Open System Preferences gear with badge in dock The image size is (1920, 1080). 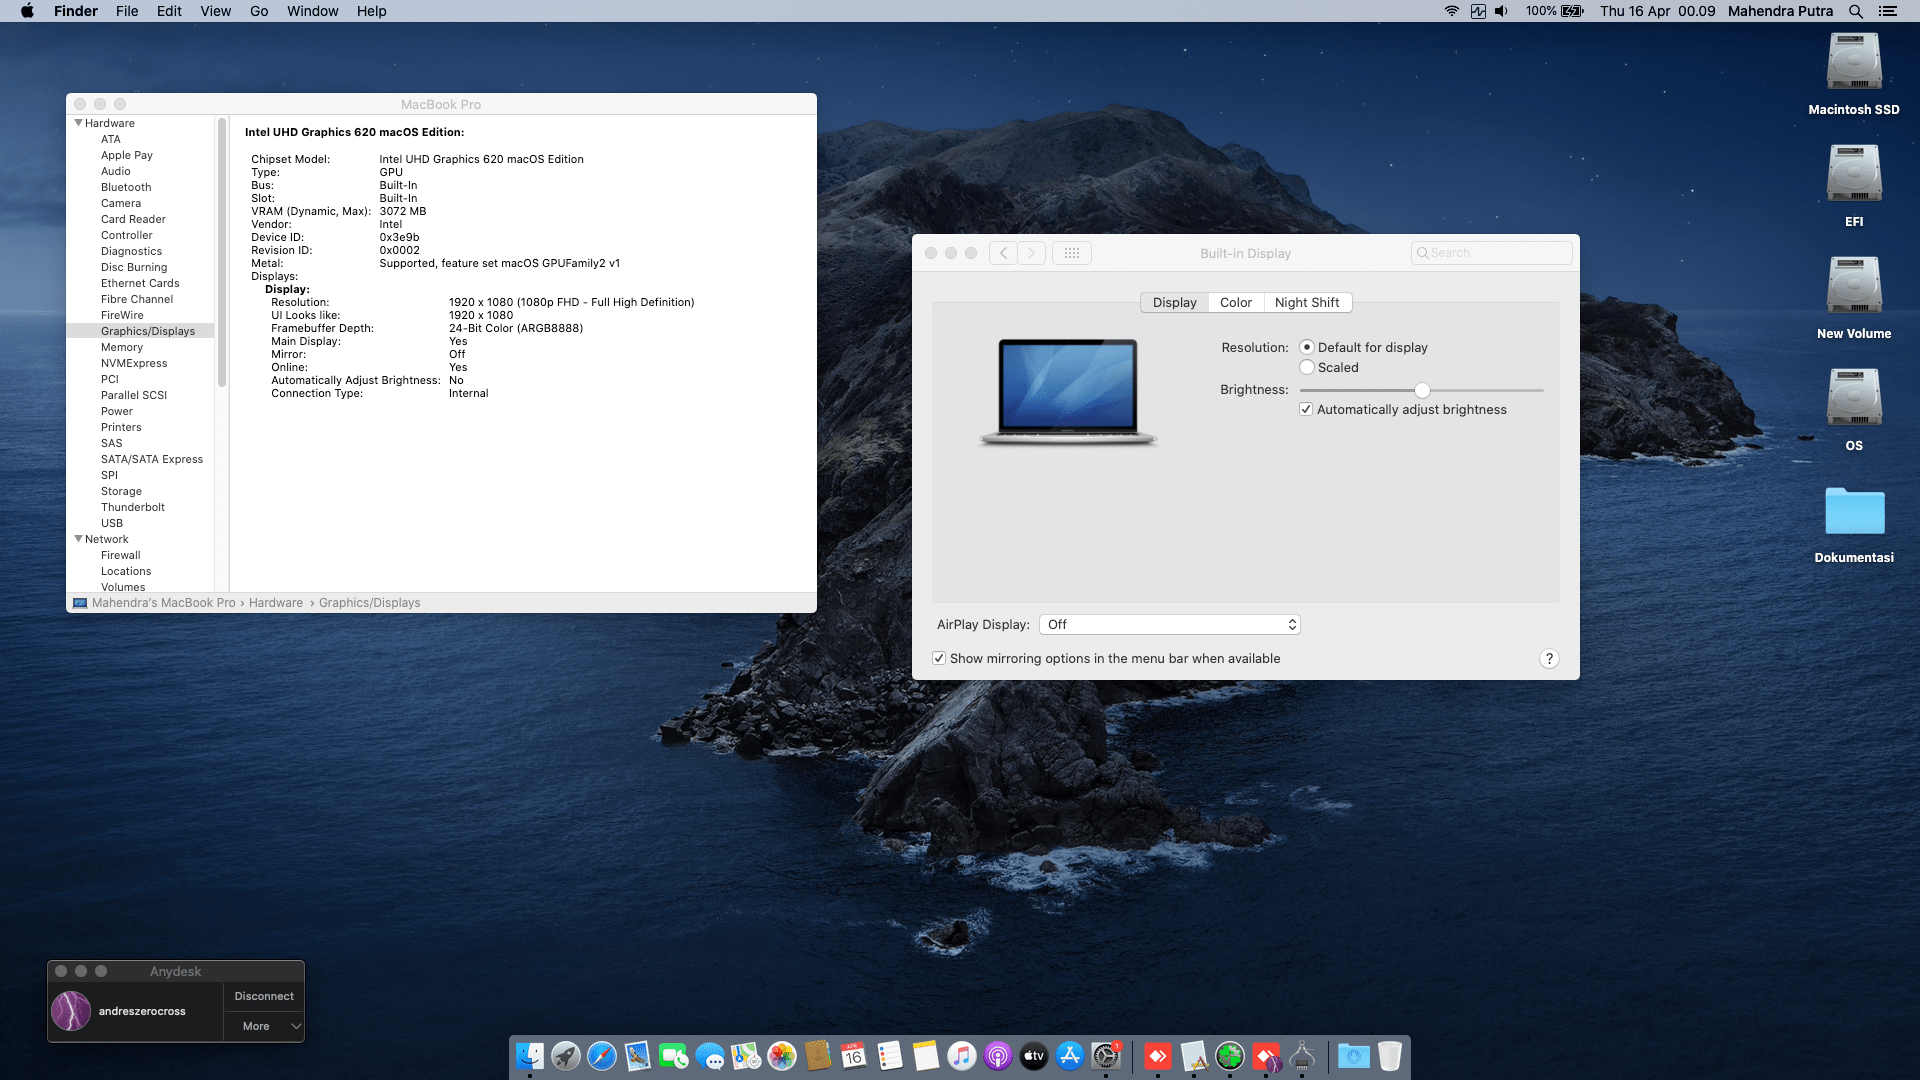pos(1106,1056)
